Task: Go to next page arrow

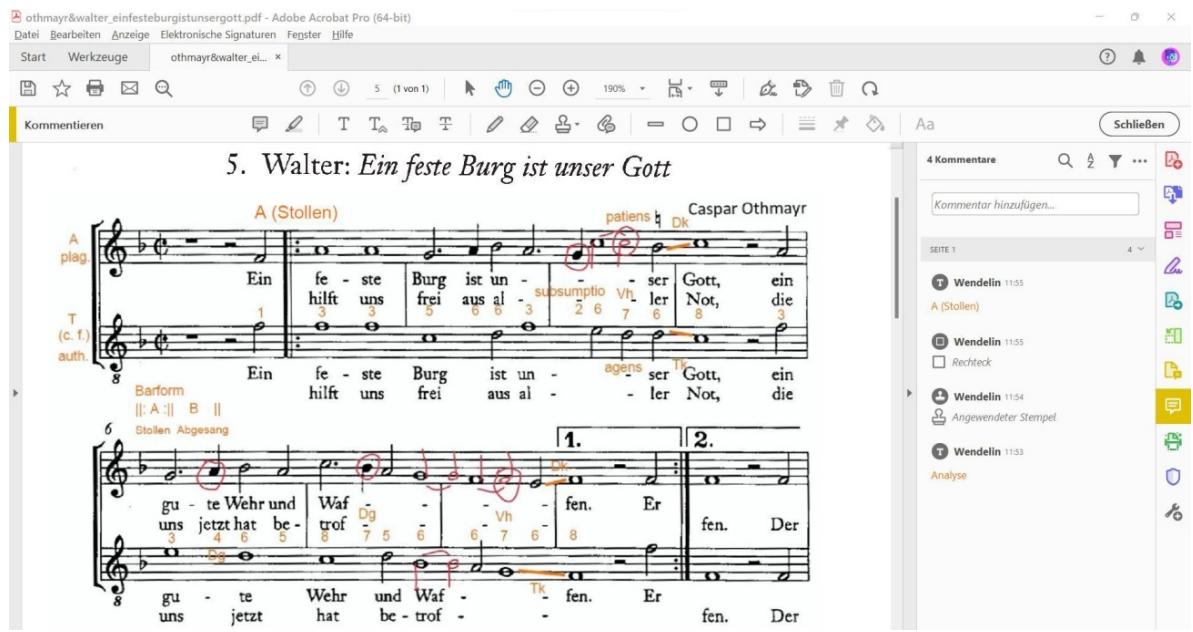Action: click(342, 88)
